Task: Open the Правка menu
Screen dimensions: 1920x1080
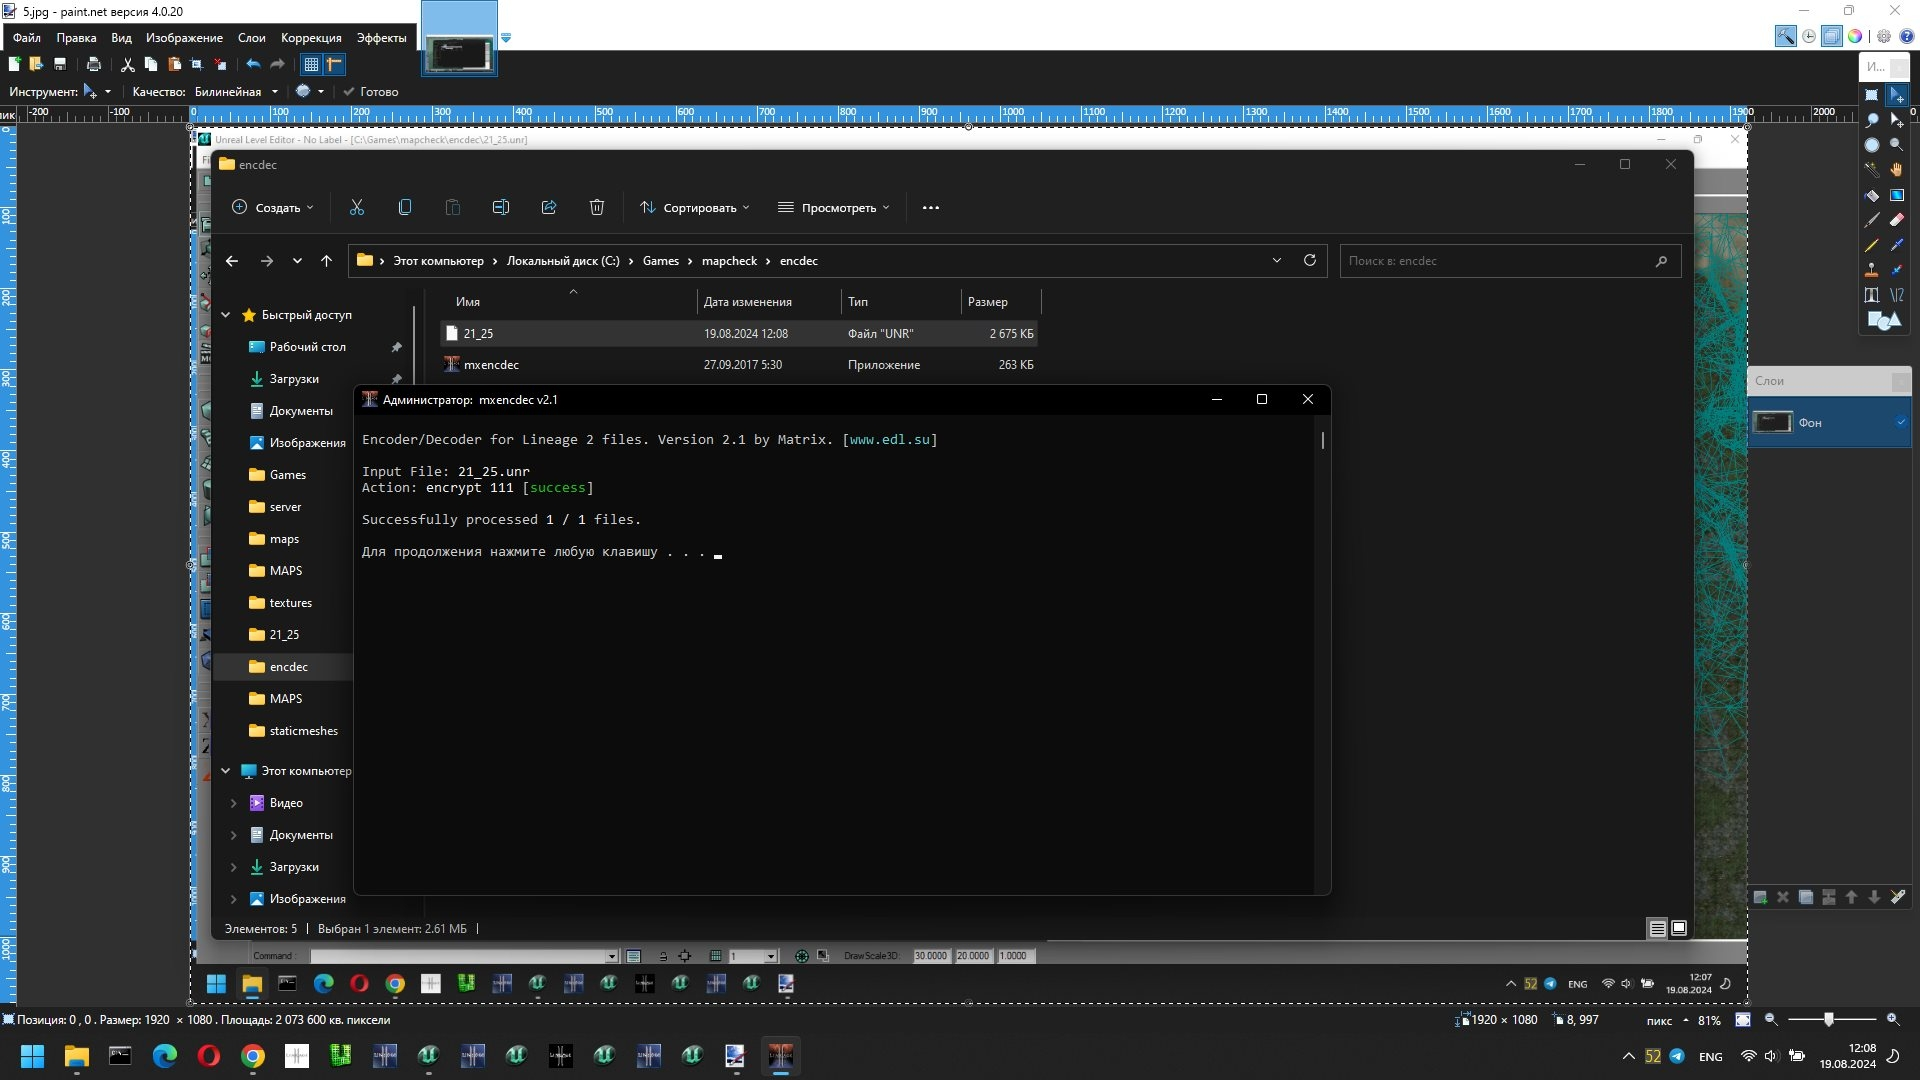Action: [76, 38]
